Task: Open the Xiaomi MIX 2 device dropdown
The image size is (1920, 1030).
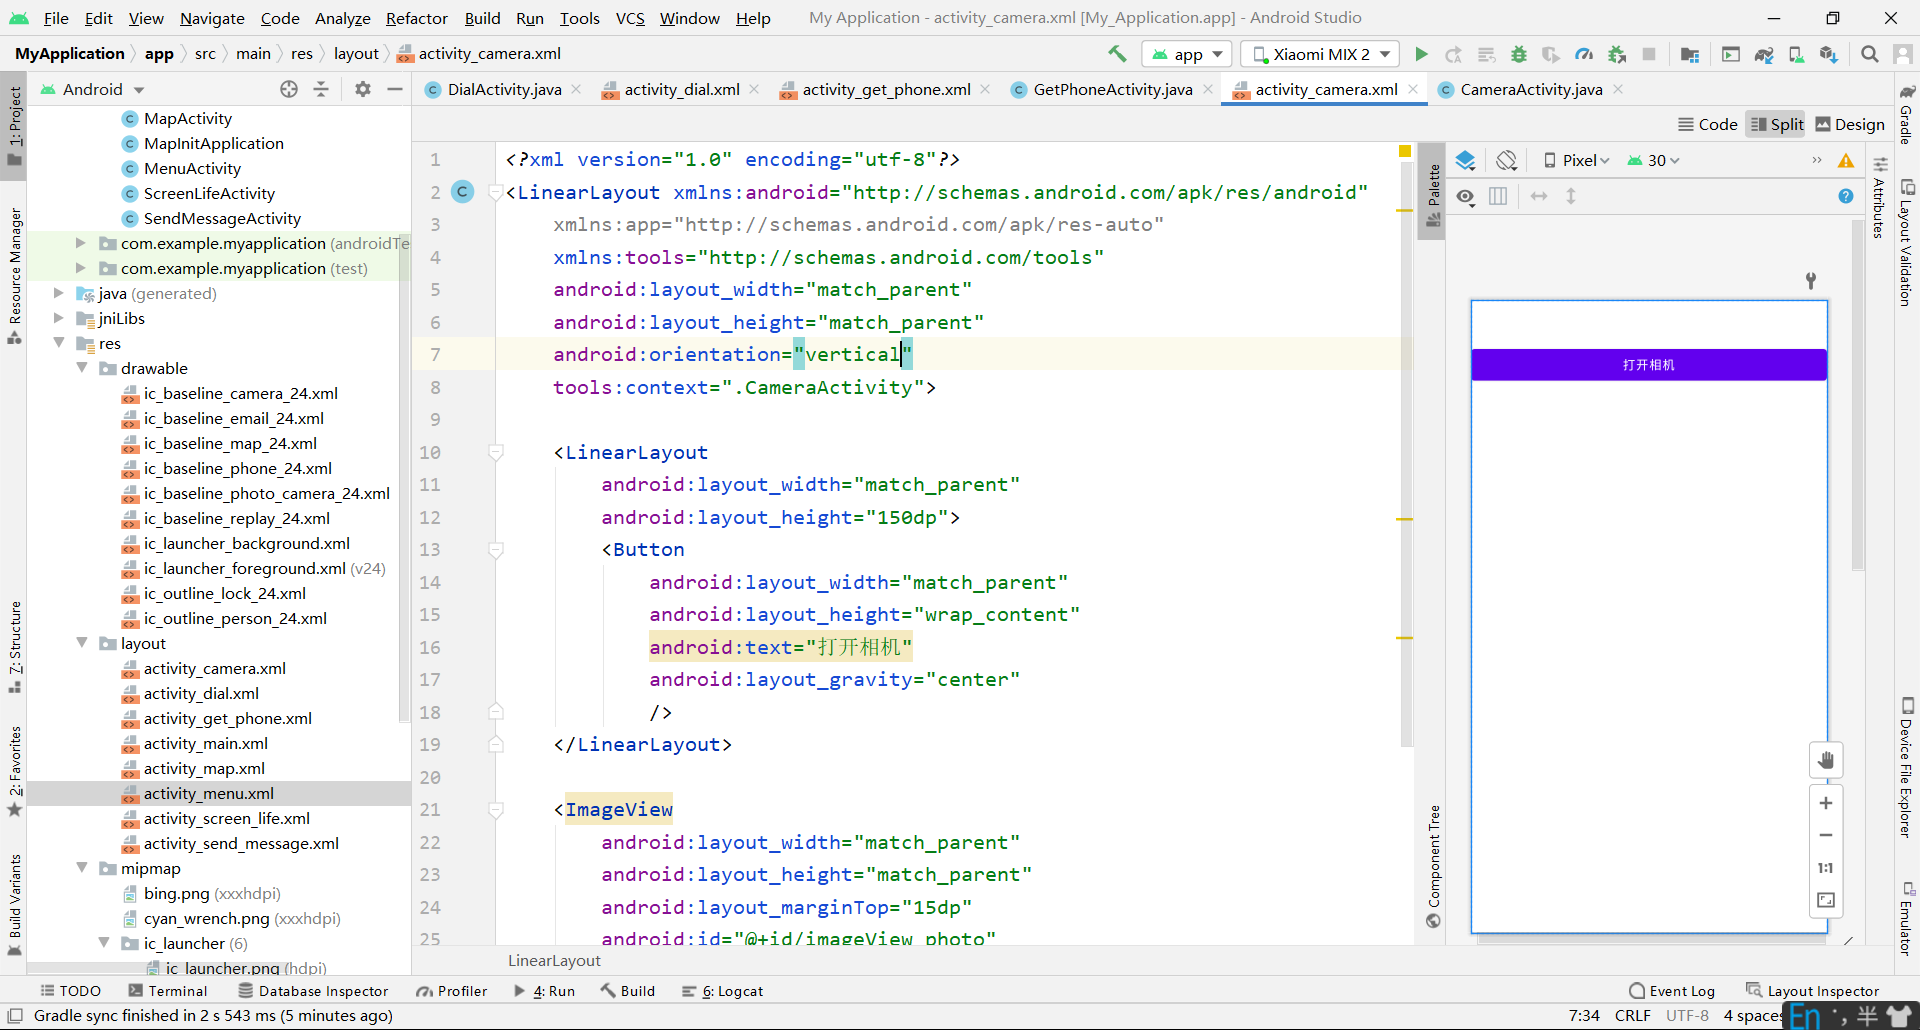Action: click(1318, 54)
